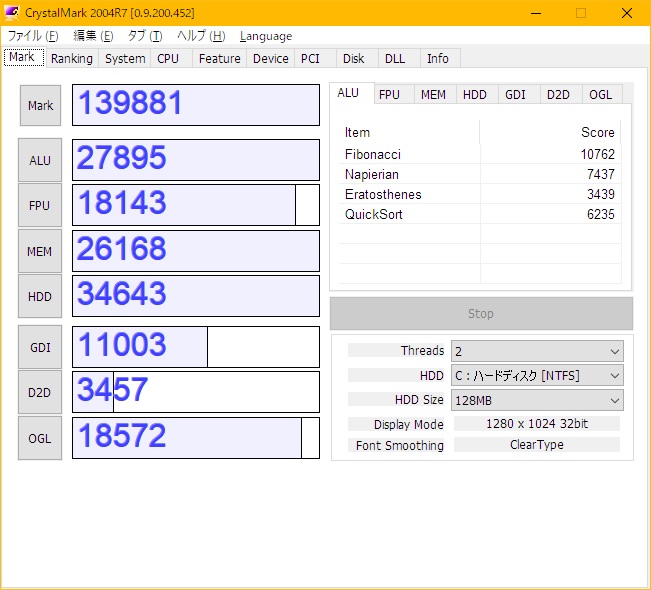Select the ALU results tab
The height and width of the screenshot is (590, 651).
tap(352, 93)
